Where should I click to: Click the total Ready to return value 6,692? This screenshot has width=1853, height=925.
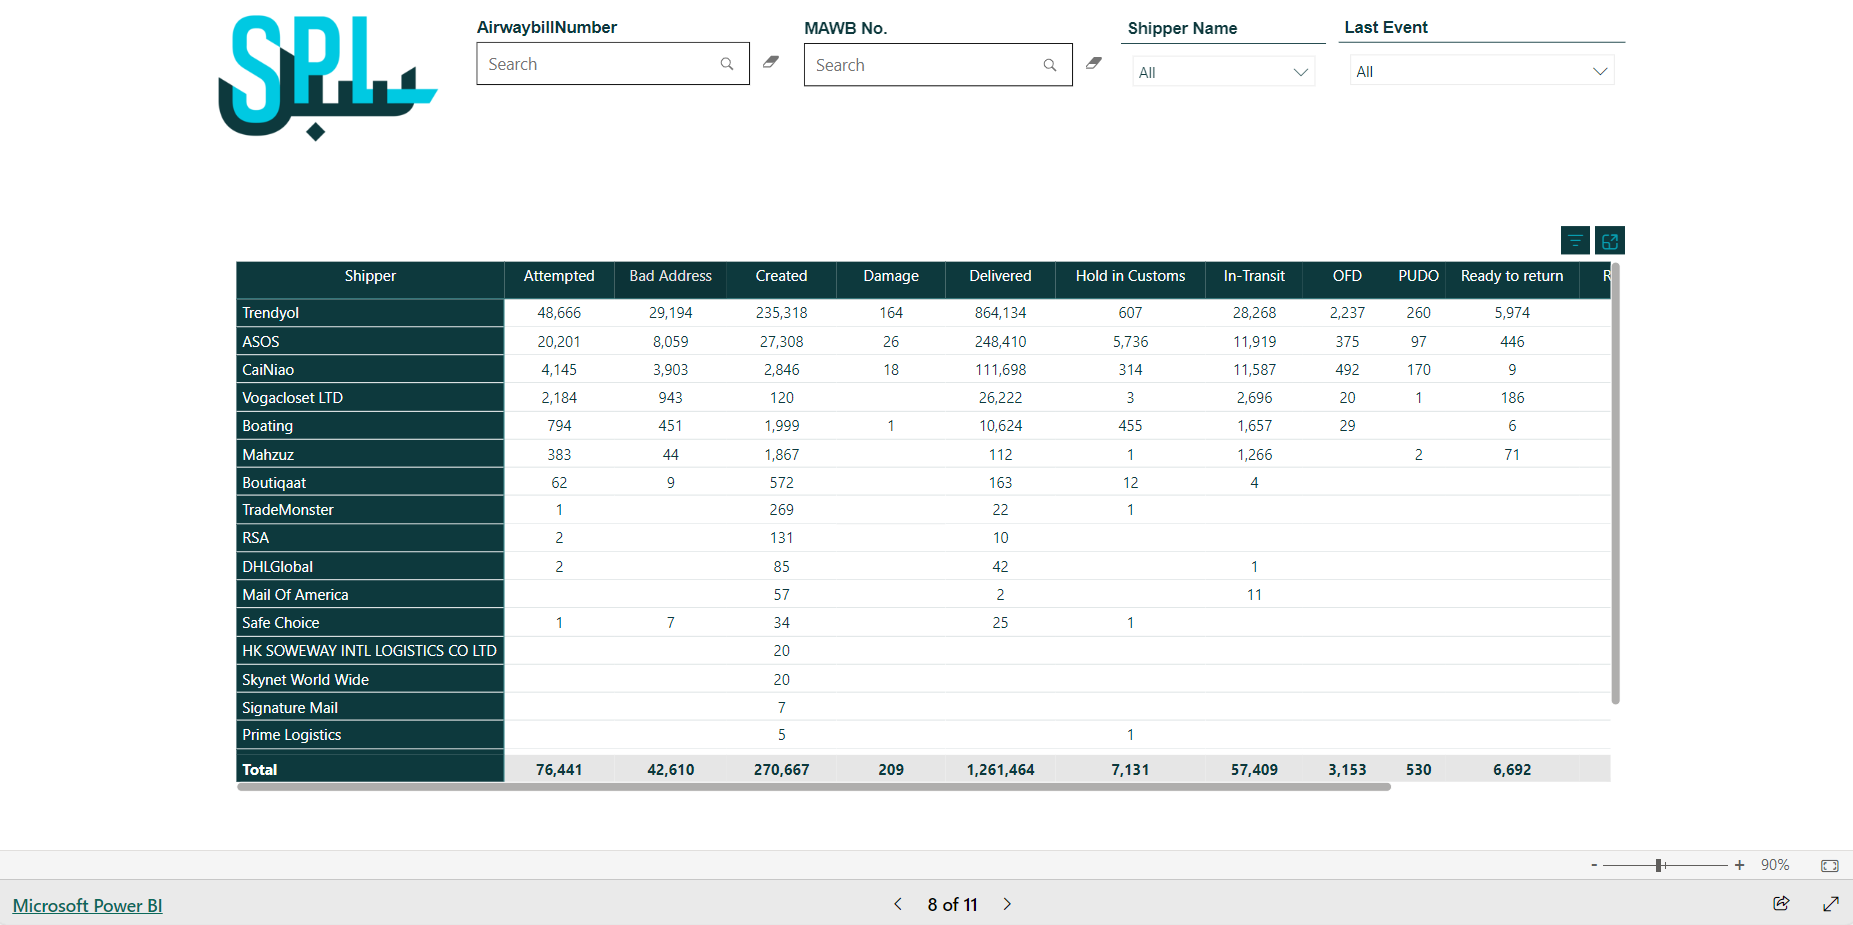(x=1512, y=770)
